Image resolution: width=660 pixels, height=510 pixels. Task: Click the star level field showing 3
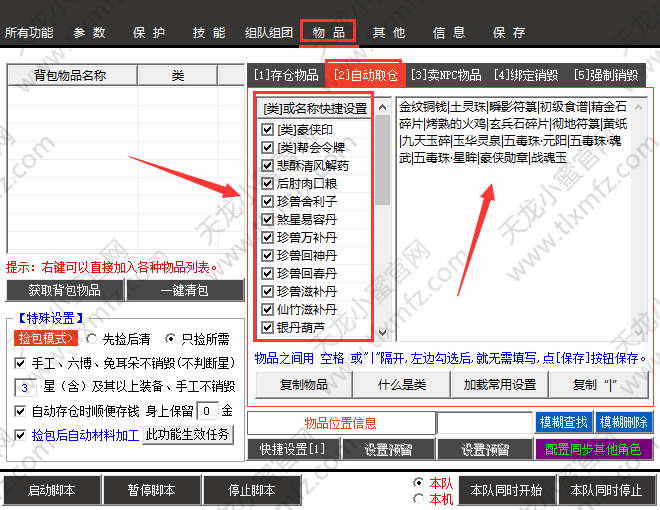click(25, 387)
